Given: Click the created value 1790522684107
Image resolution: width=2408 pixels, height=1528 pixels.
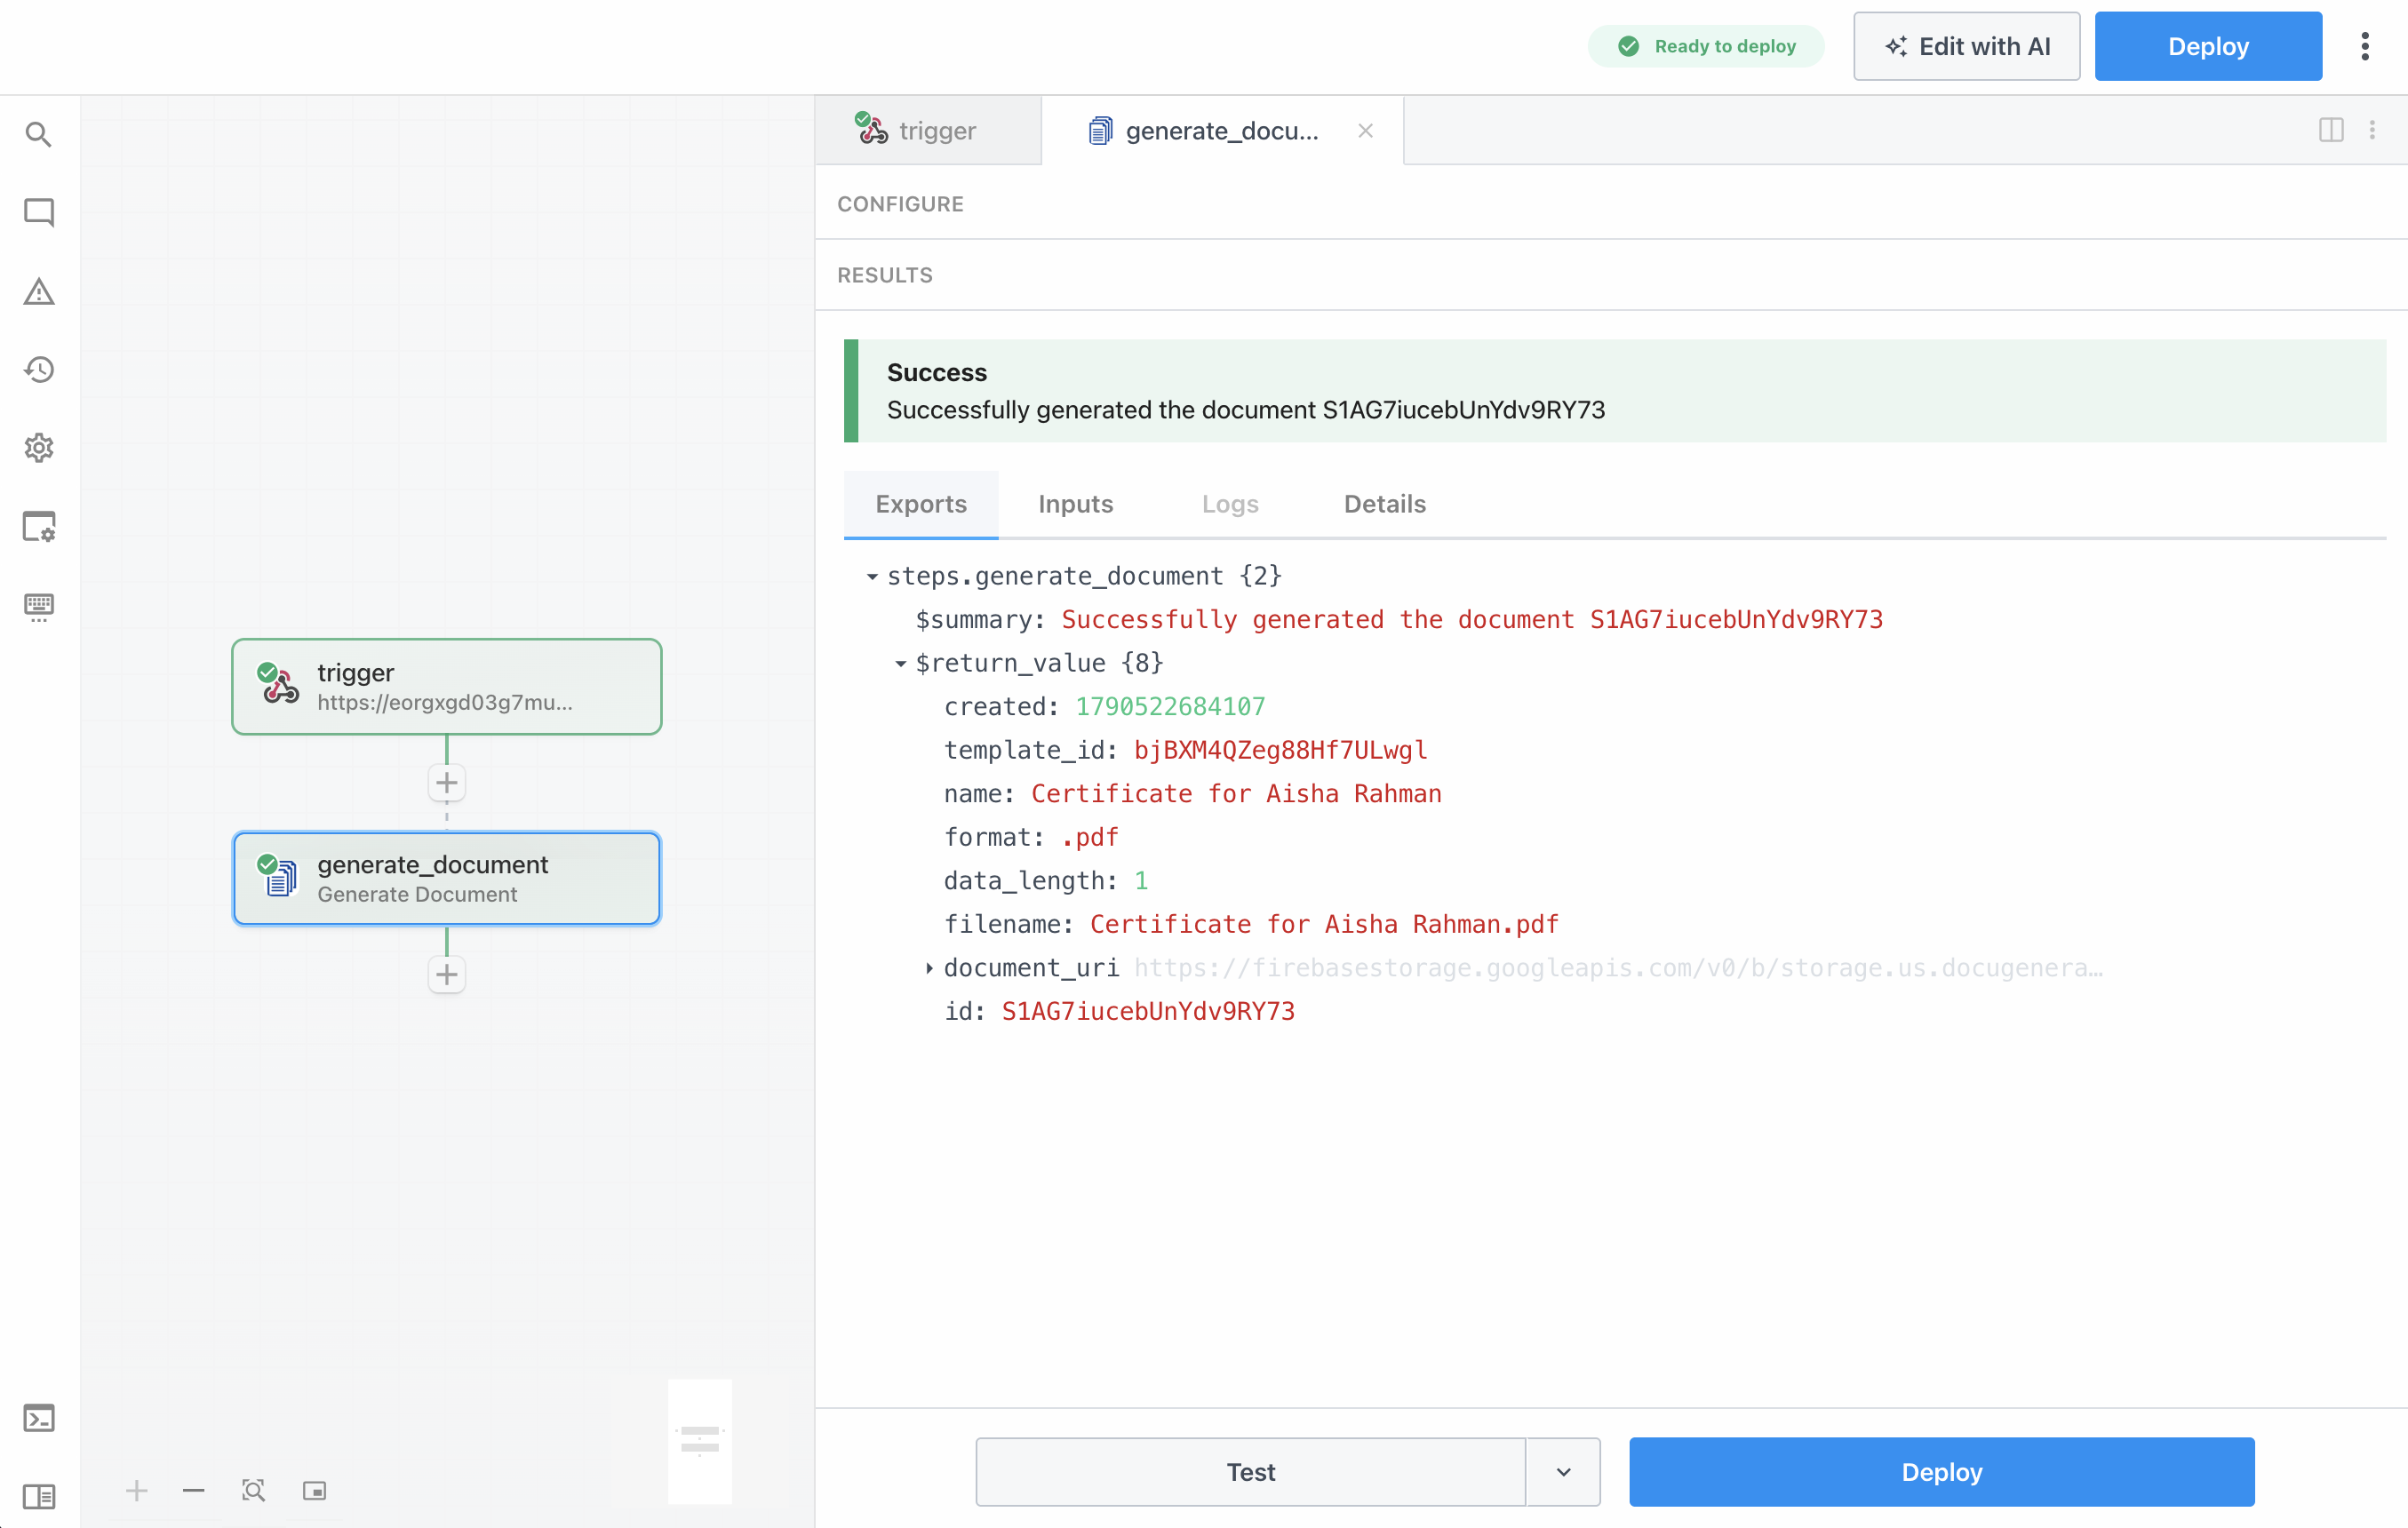Looking at the screenshot, I should point(1170,707).
